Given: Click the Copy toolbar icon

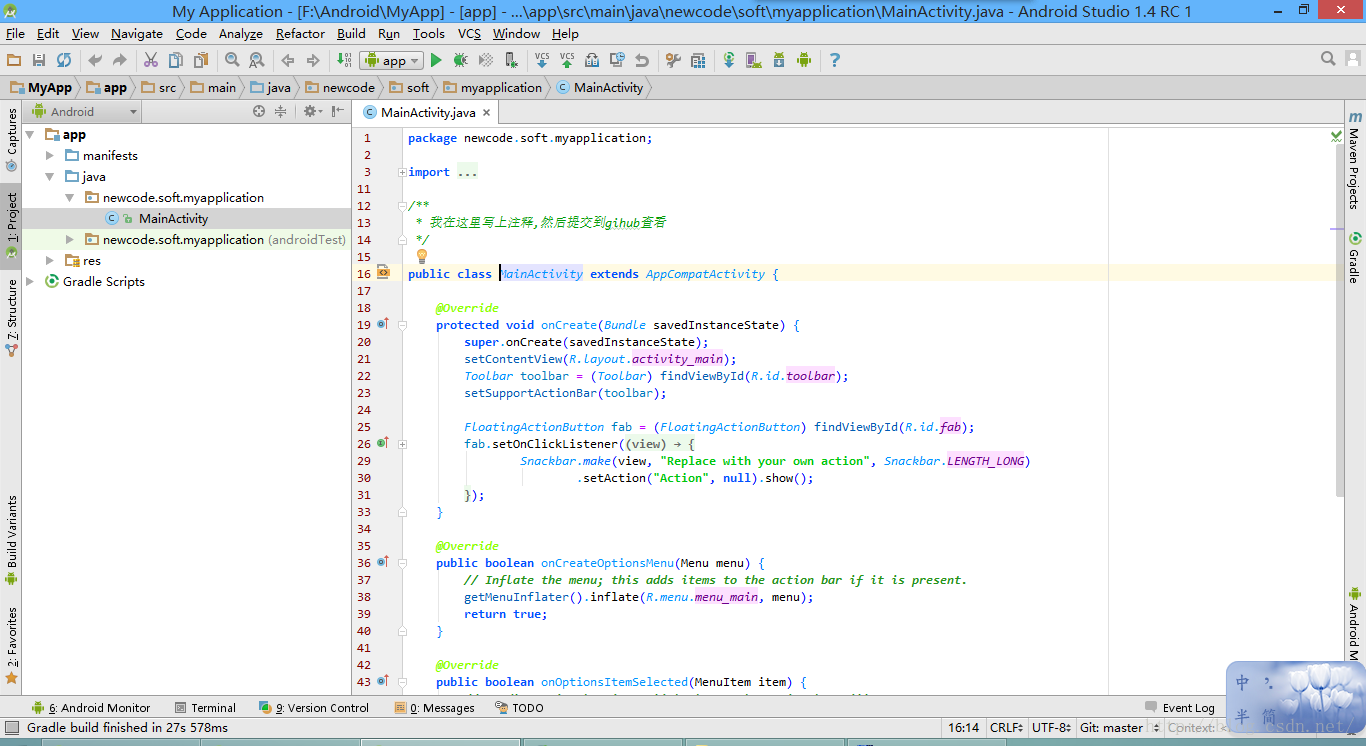Looking at the screenshot, I should (176, 60).
